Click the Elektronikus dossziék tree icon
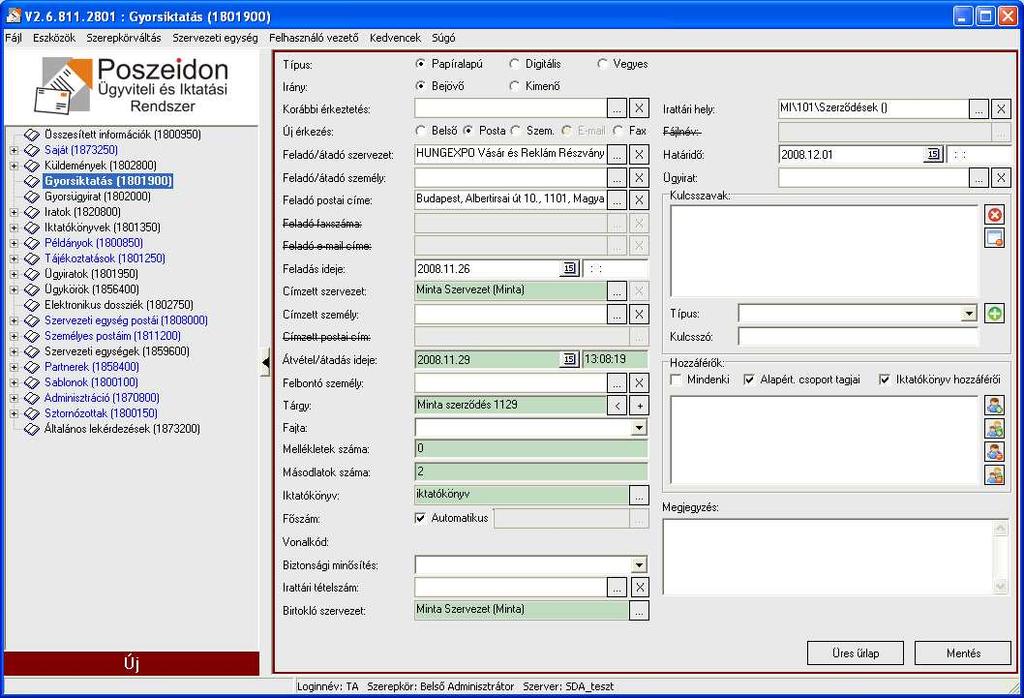 coord(32,305)
